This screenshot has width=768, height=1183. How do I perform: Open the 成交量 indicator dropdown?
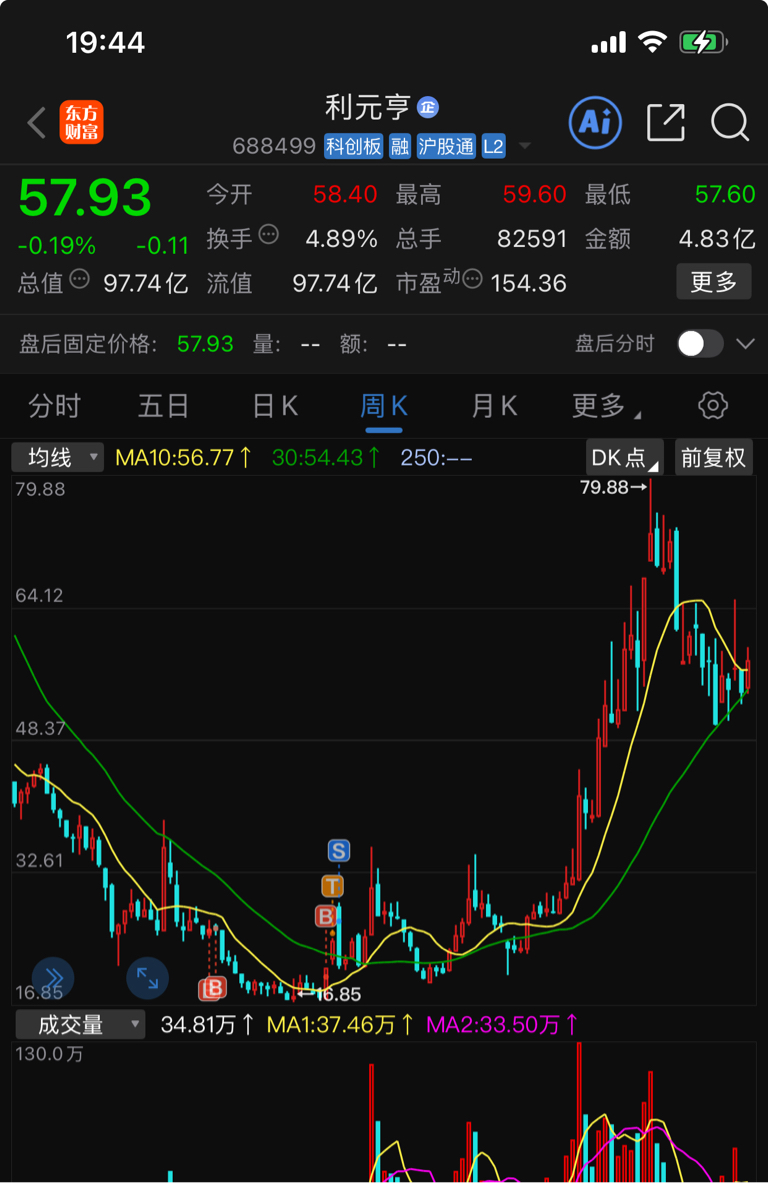pos(79,1025)
